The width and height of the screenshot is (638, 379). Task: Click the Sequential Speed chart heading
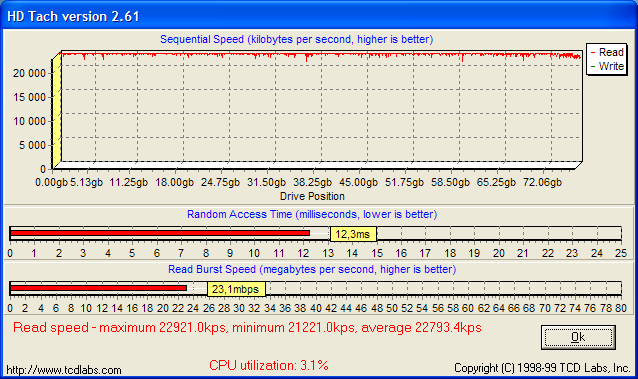[297, 39]
